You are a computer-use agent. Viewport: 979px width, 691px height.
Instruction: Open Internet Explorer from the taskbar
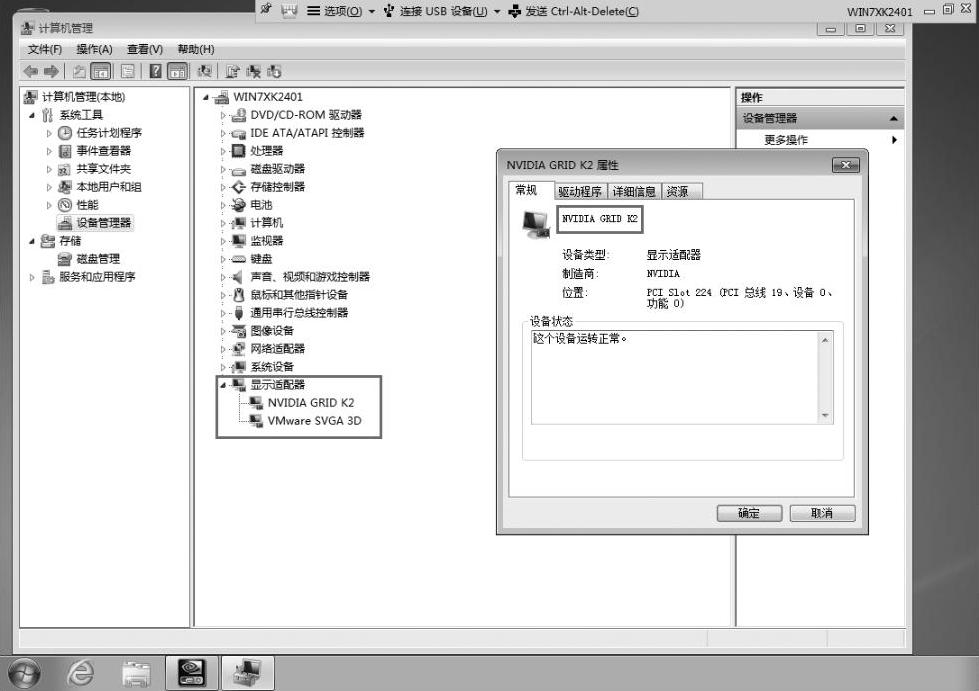[81, 674]
